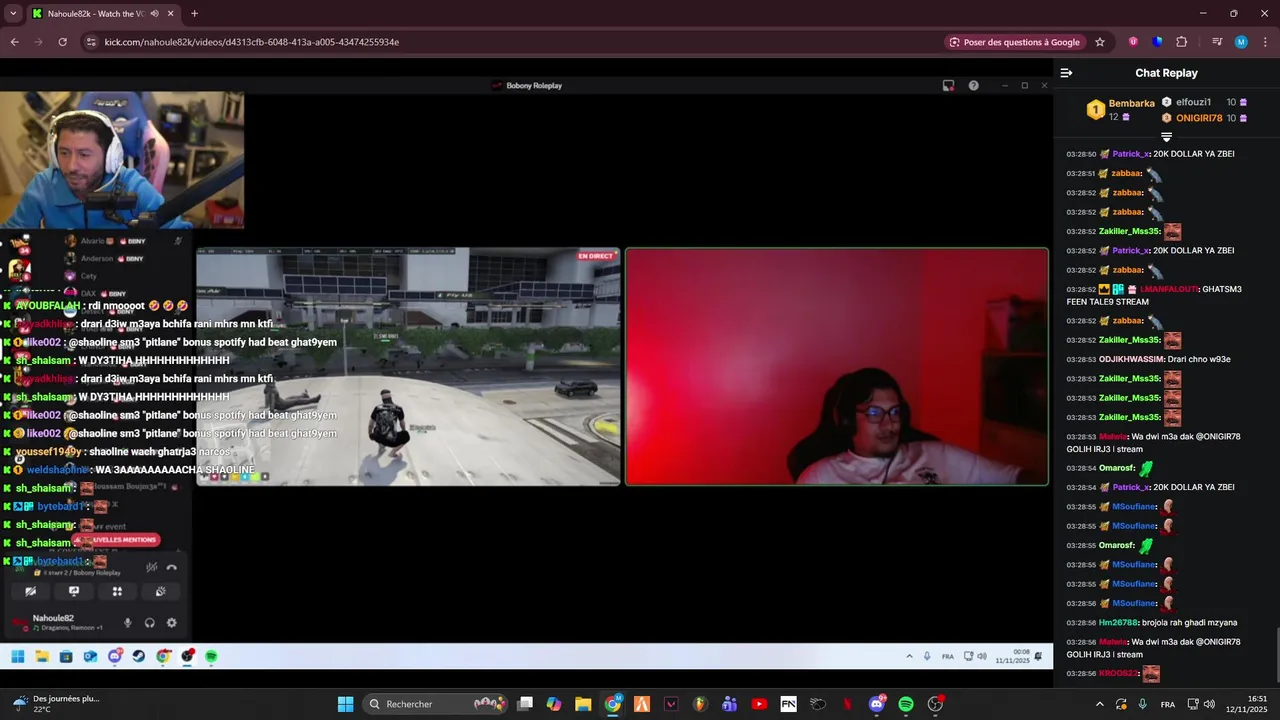The width and height of the screenshot is (1280, 720).
Task: Click LMANFALOUTI username in chat
Action: tap(1170, 289)
